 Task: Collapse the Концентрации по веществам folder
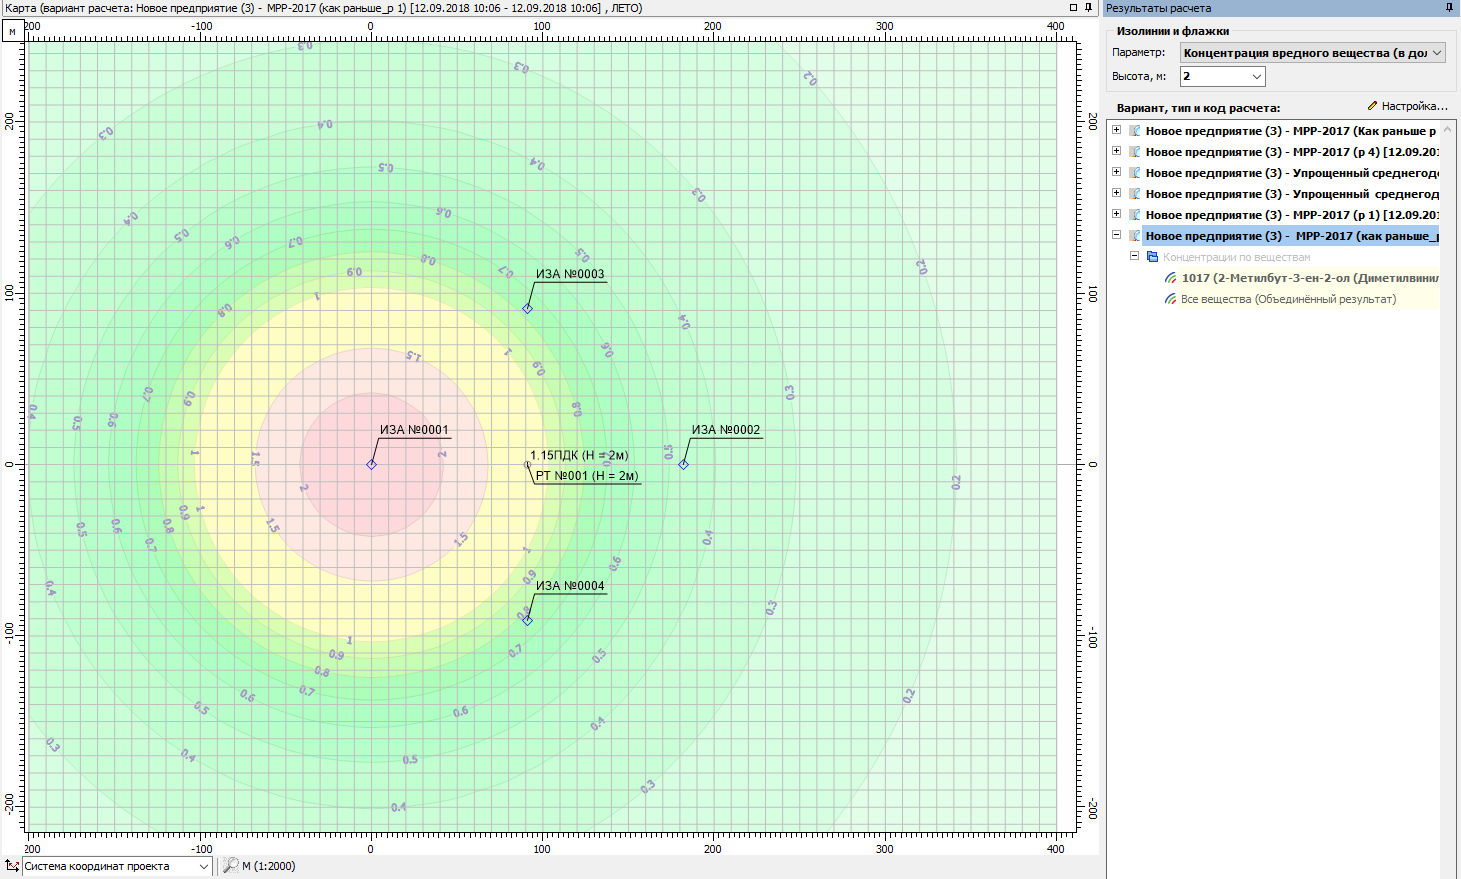(x=1134, y=257)
